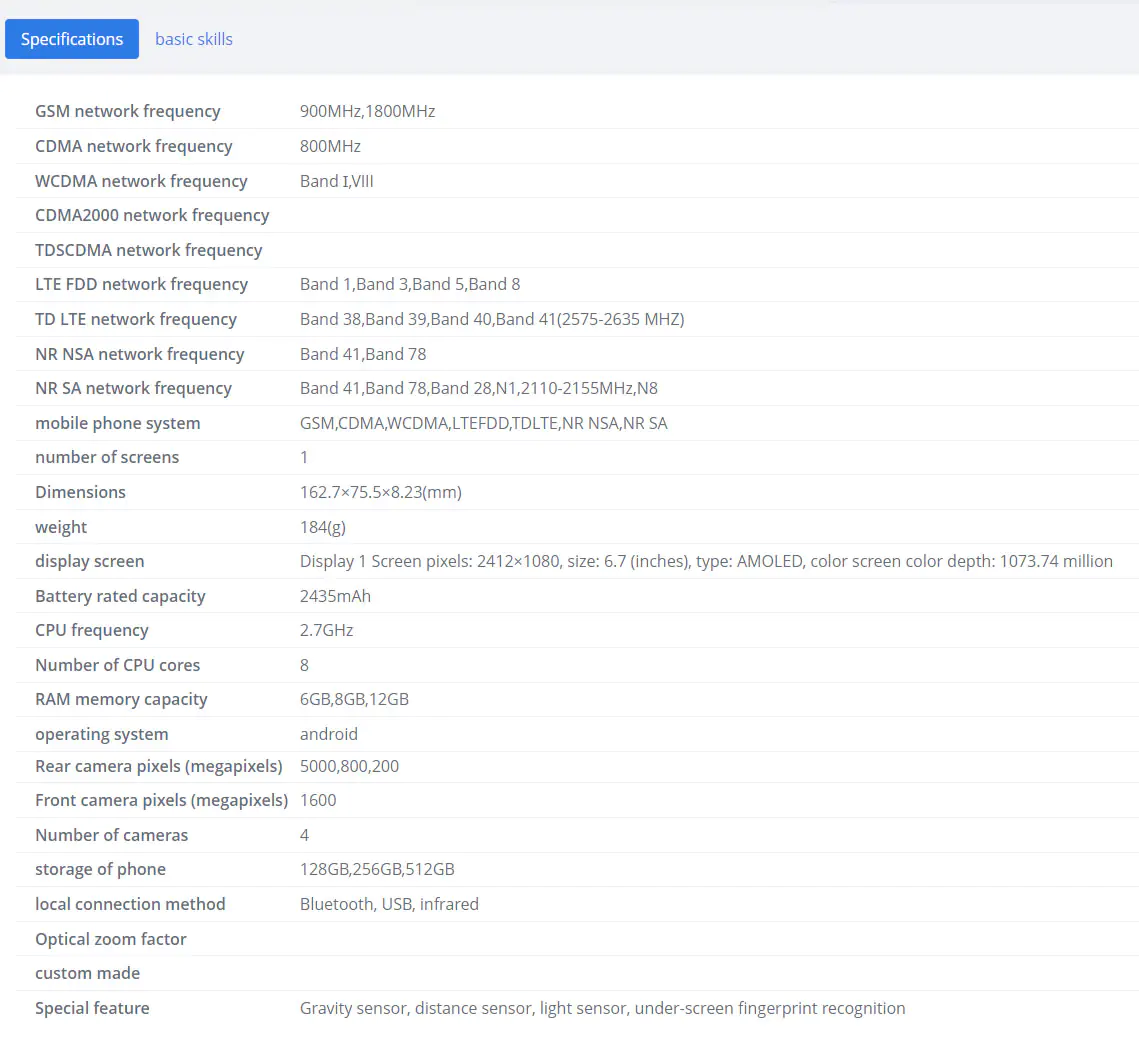Click the Bluetooth, USB, infrared value

(389, 903)
